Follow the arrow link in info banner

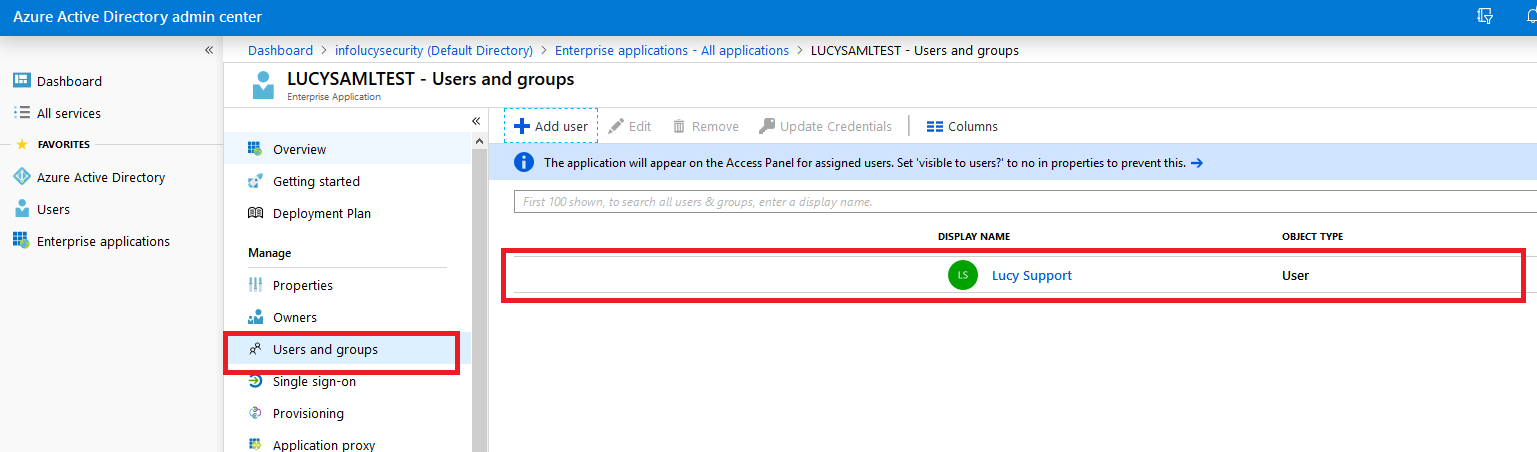[x=1197, y=162]
